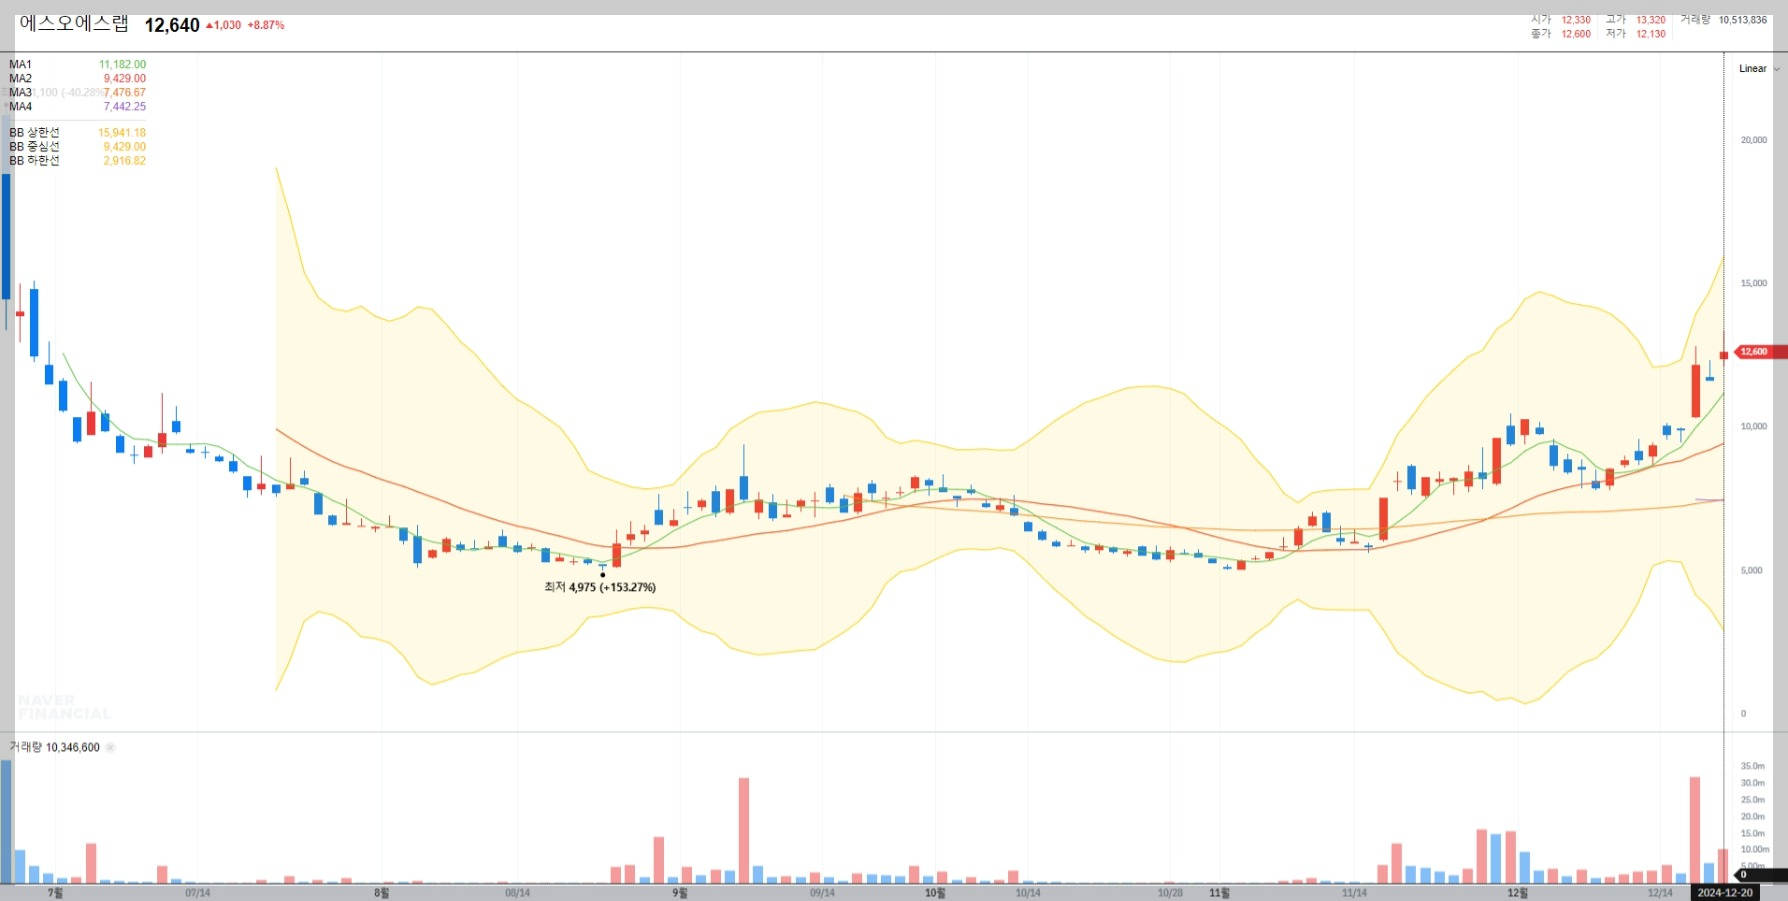Image resolution: width=1788 pixels, height=901 pixels.
Task: Click the 10,000 price axis label
Action: [x=1754, y=426]
